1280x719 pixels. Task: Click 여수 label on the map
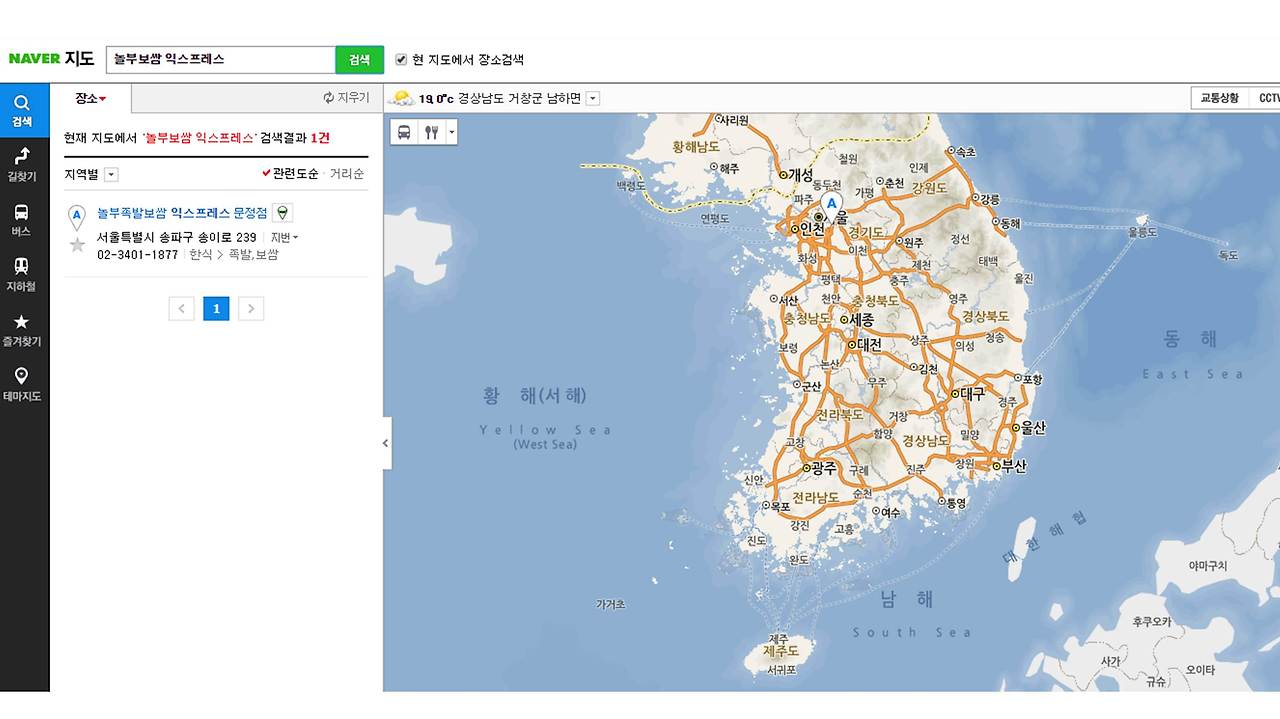(889, 512)
